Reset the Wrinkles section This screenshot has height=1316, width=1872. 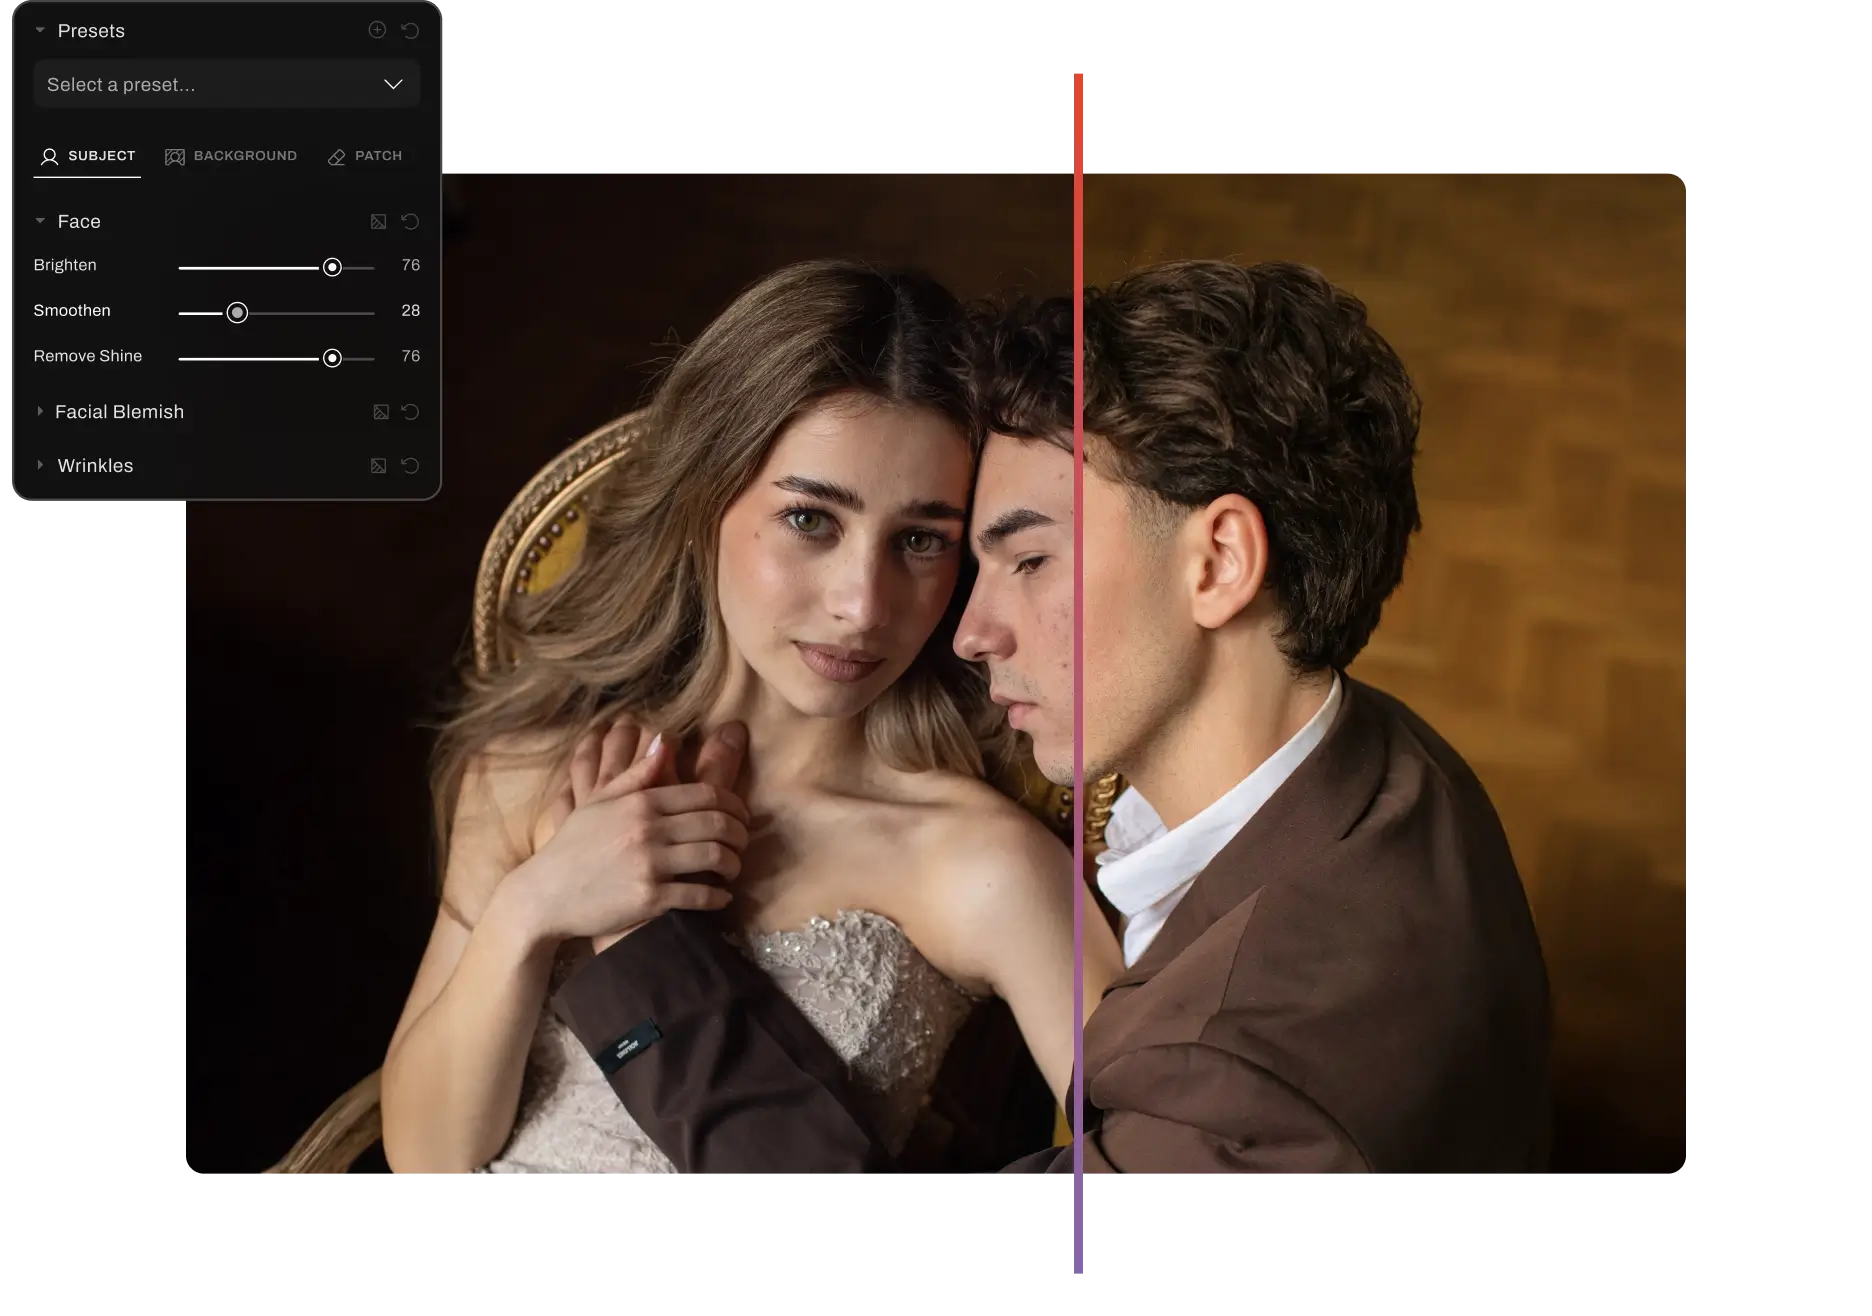410,466
